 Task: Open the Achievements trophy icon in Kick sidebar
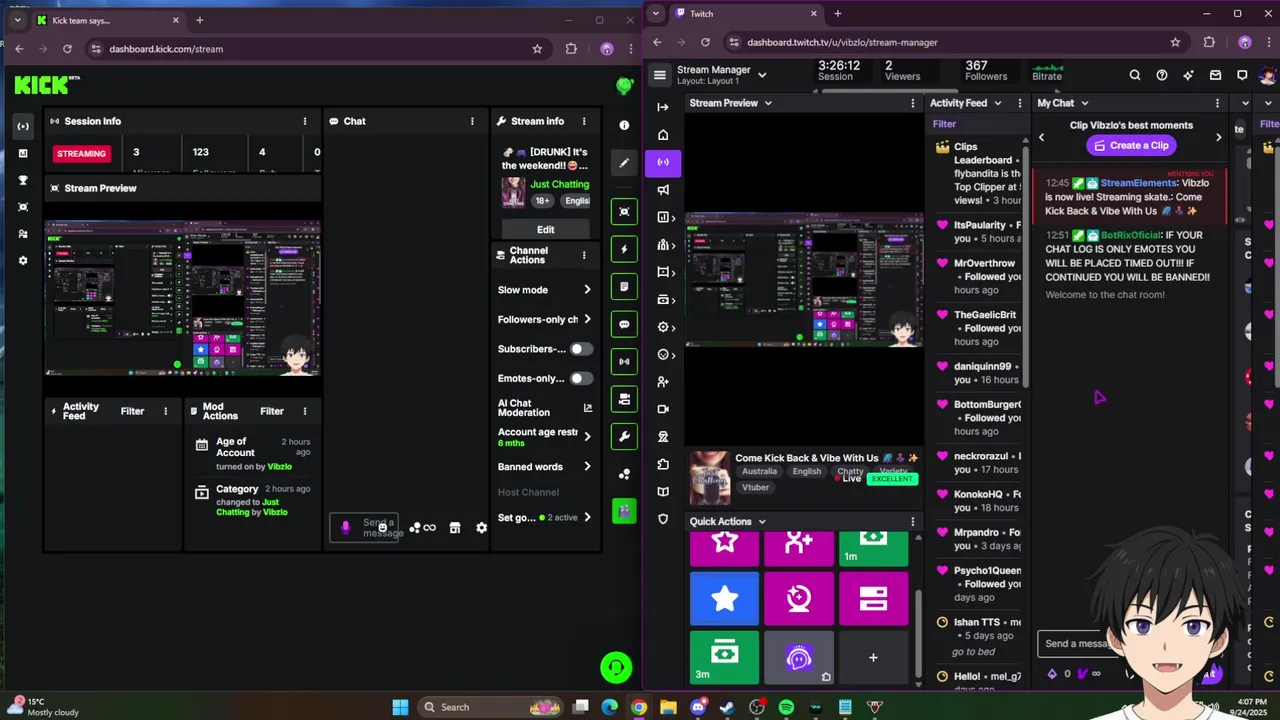pos(23,180)
